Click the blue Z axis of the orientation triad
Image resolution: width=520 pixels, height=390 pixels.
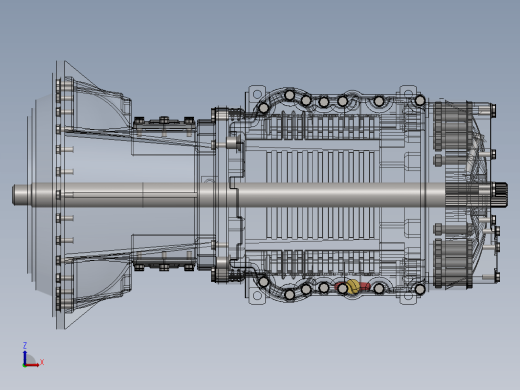25,357
